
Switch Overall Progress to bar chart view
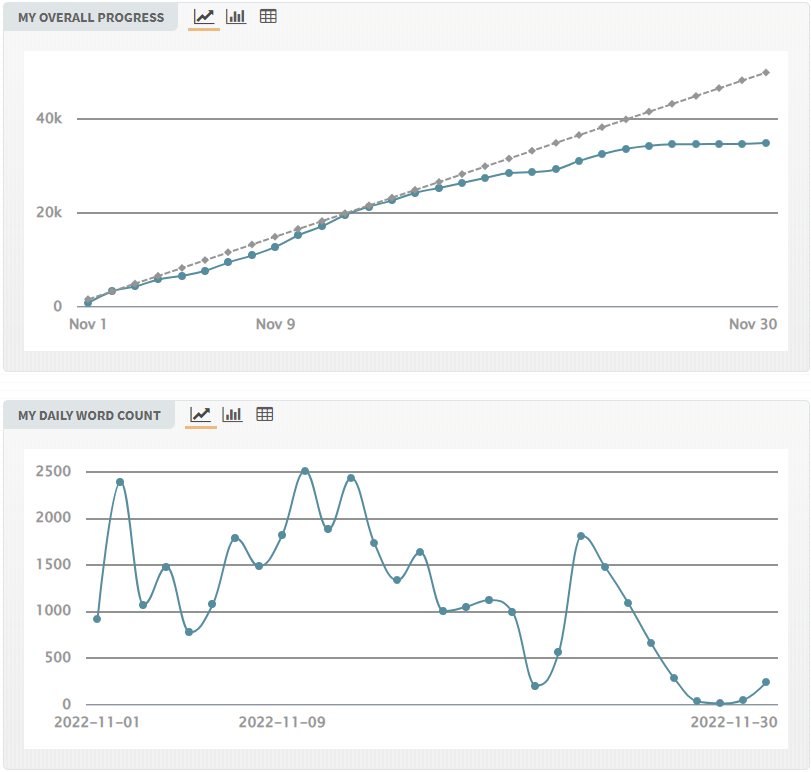[x=236, y=17]
